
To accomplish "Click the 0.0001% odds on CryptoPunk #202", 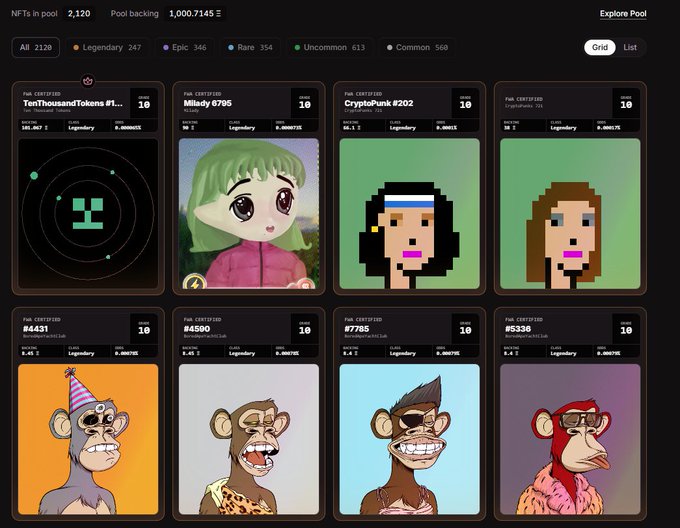I will tap(447, 128).
